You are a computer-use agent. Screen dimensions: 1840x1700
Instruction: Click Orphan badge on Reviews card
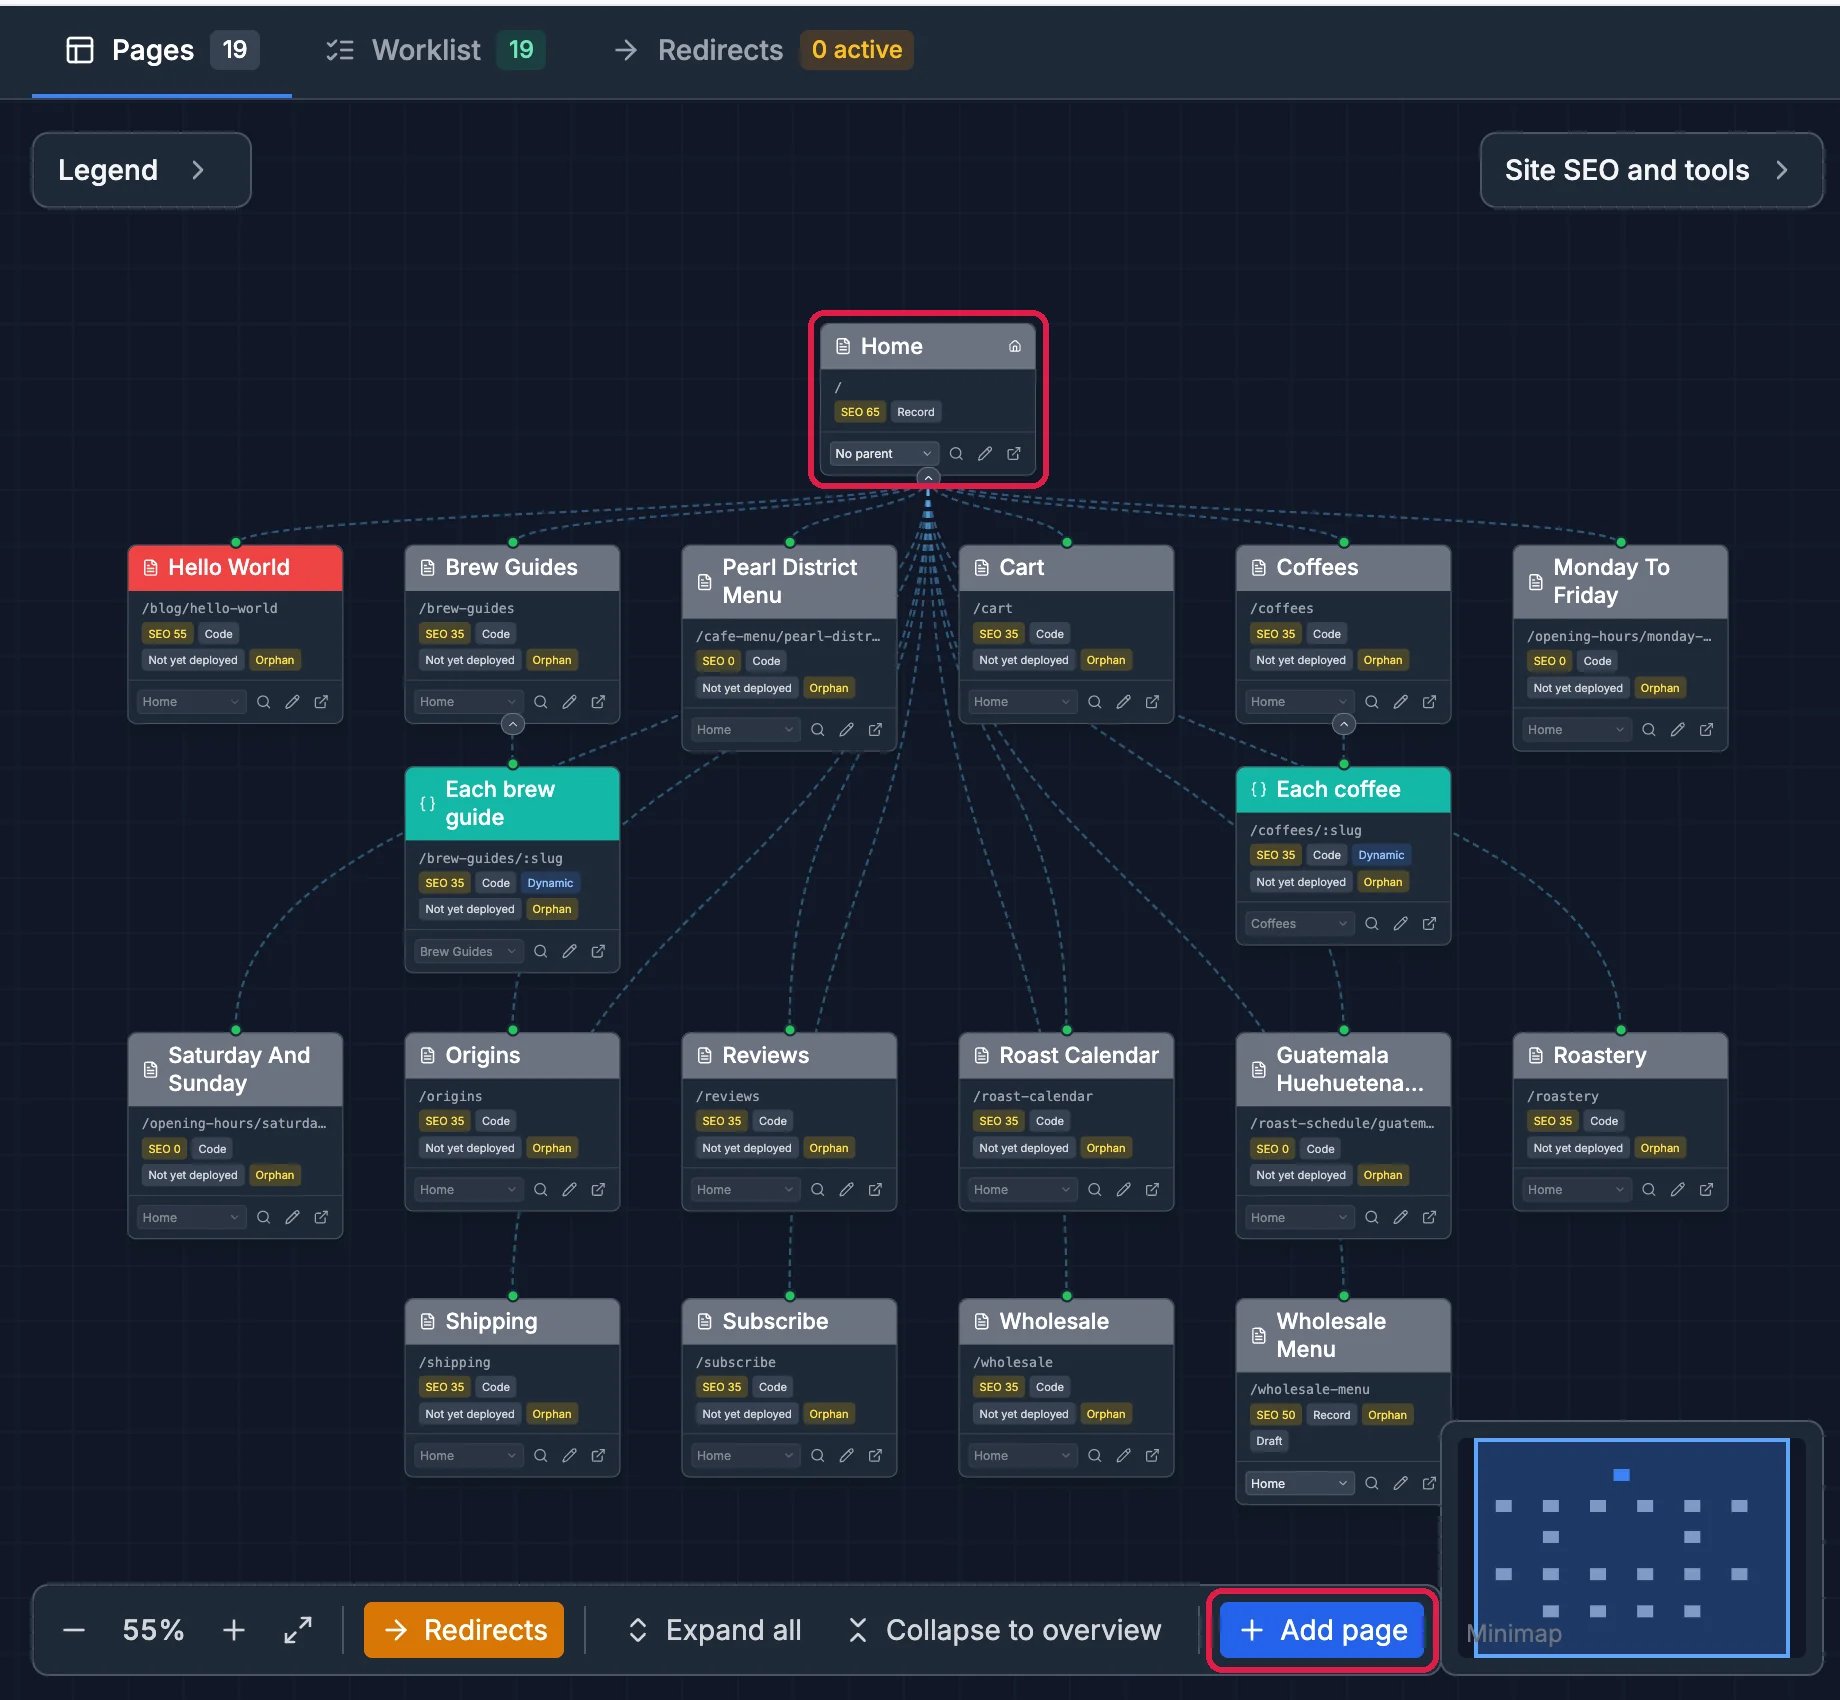[829, 1149]
